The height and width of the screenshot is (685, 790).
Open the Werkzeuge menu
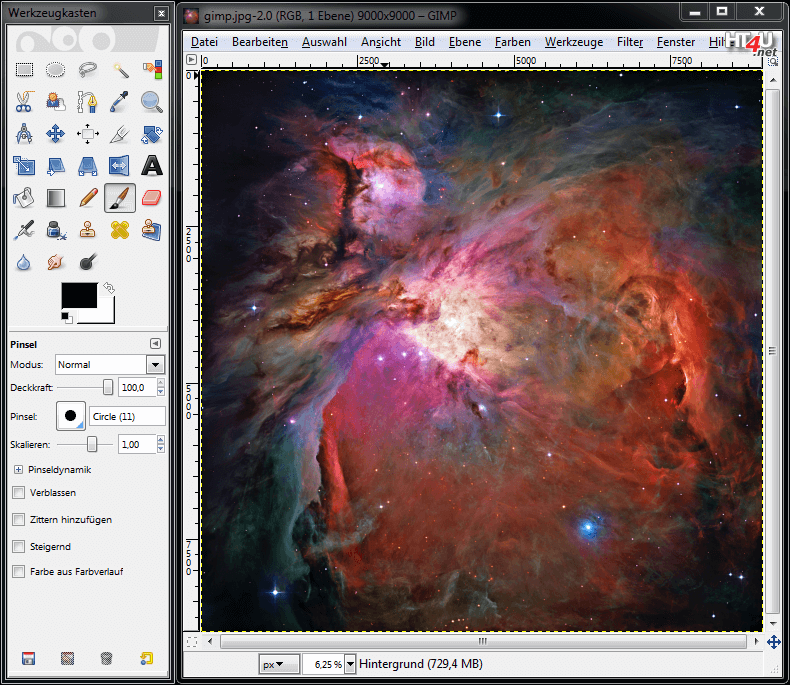(574, 42)
